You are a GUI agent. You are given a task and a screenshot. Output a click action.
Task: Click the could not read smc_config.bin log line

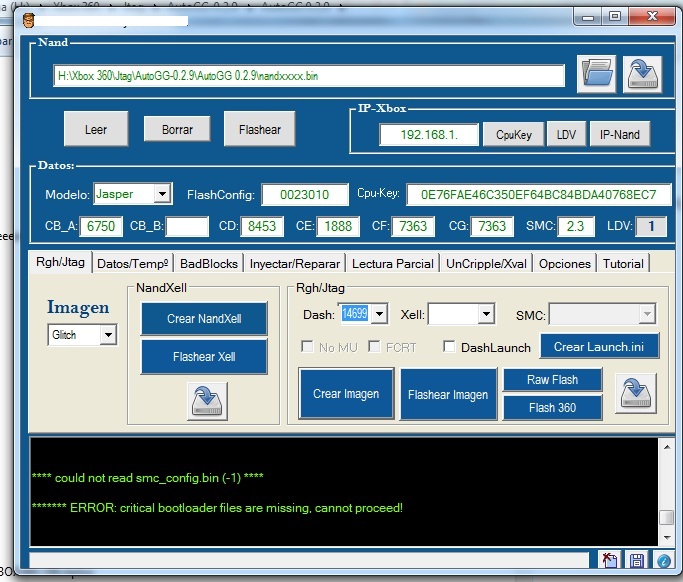147,478
